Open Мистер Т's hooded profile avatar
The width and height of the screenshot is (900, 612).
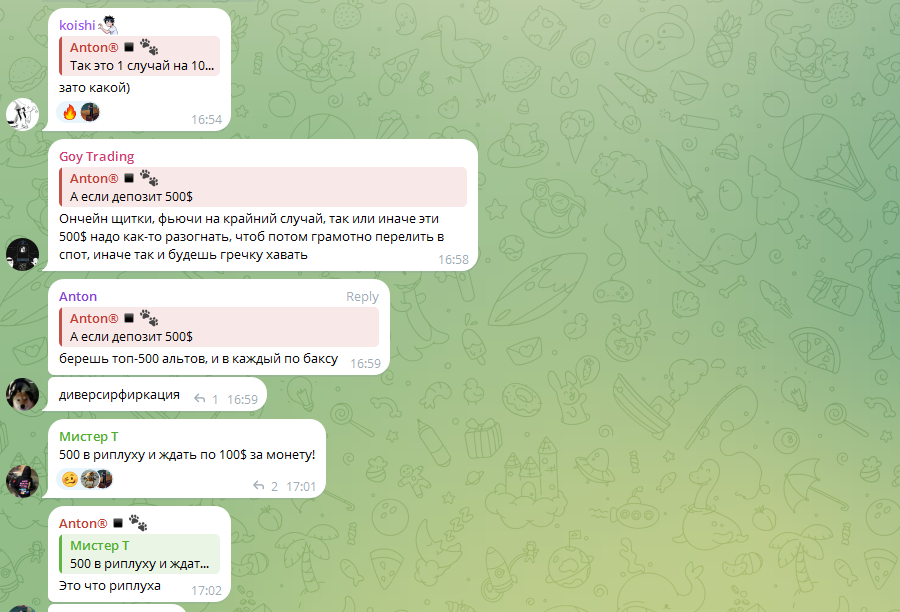22,481
